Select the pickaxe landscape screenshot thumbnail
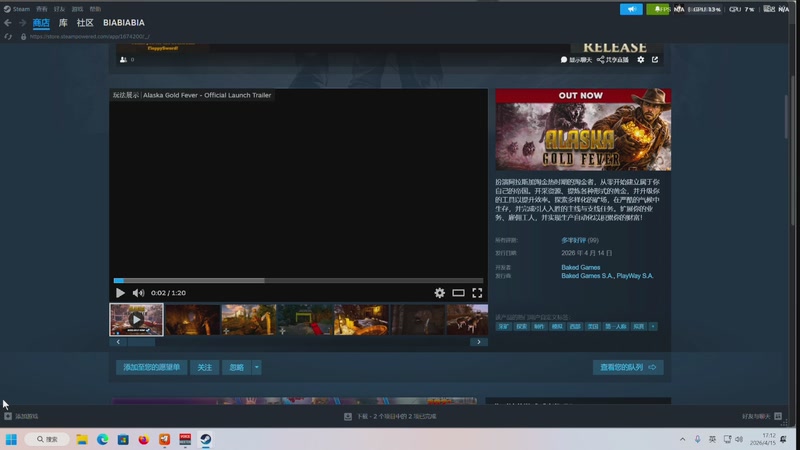Viewport: 800px width, 450px height. [248, 320]
